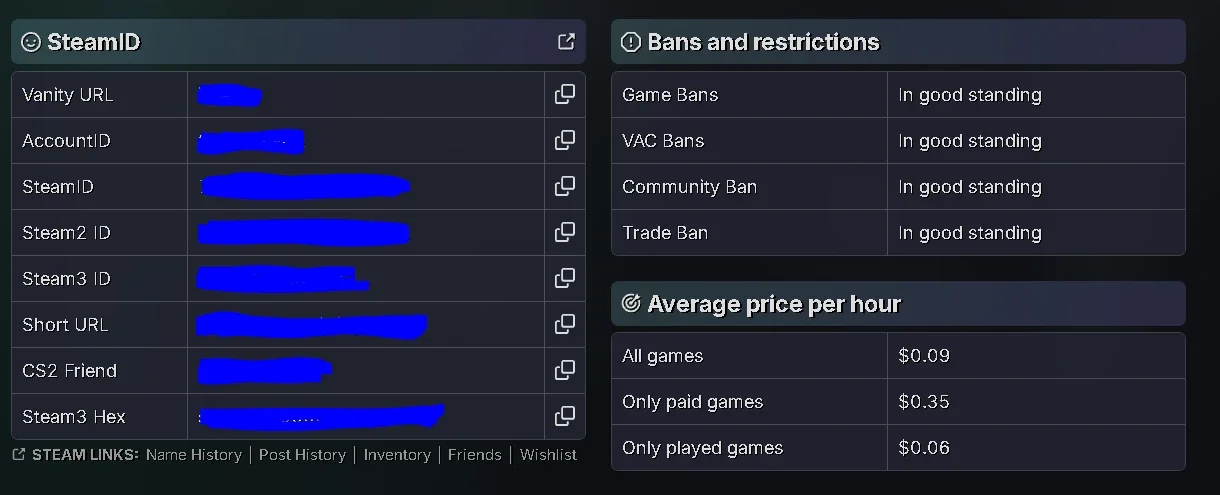Copy the Steam2 ID value
The height and width of the screenshot is (495, 1220).
coord(565,232)
